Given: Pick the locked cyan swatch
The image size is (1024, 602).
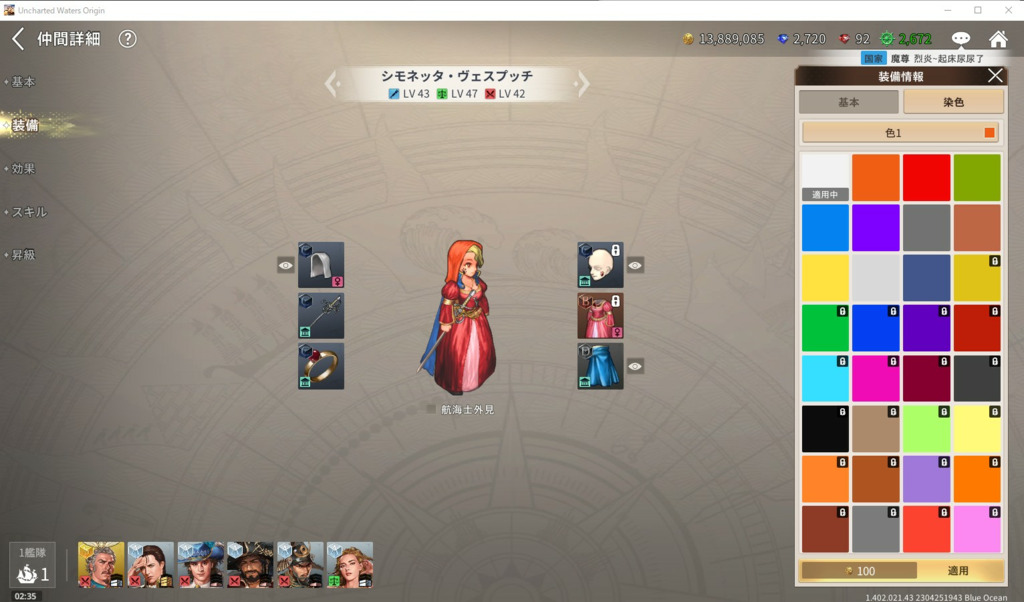Looking at the screenshot, I should tap(825, 378).
